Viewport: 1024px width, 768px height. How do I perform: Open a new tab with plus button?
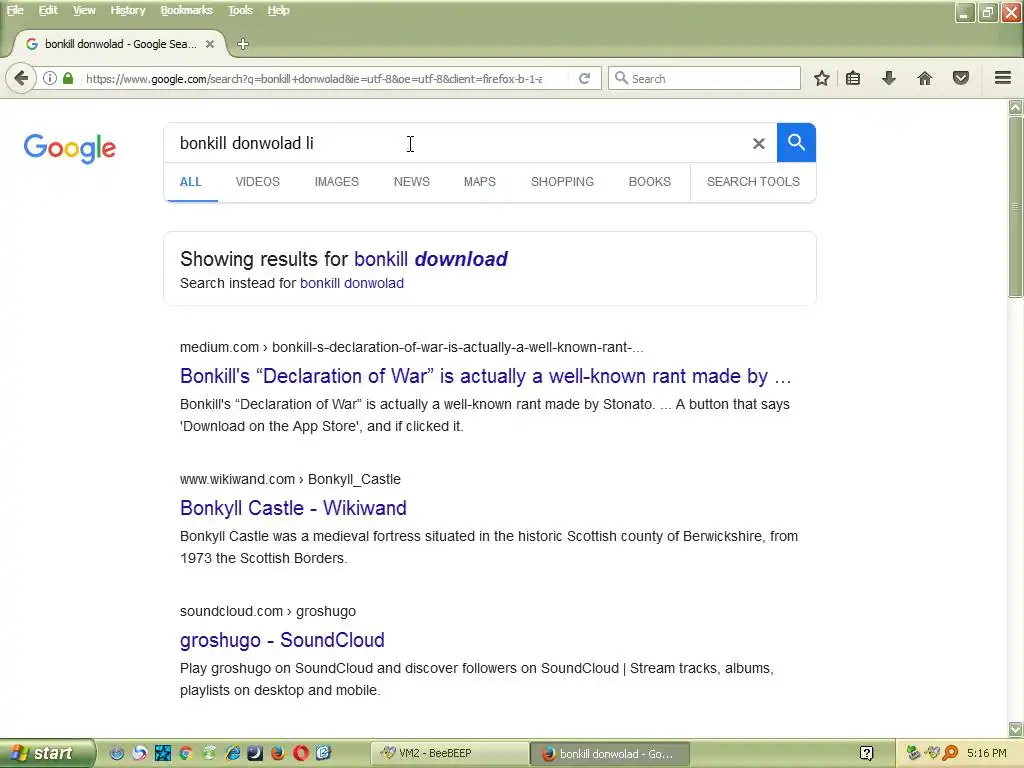click(243, 44)
